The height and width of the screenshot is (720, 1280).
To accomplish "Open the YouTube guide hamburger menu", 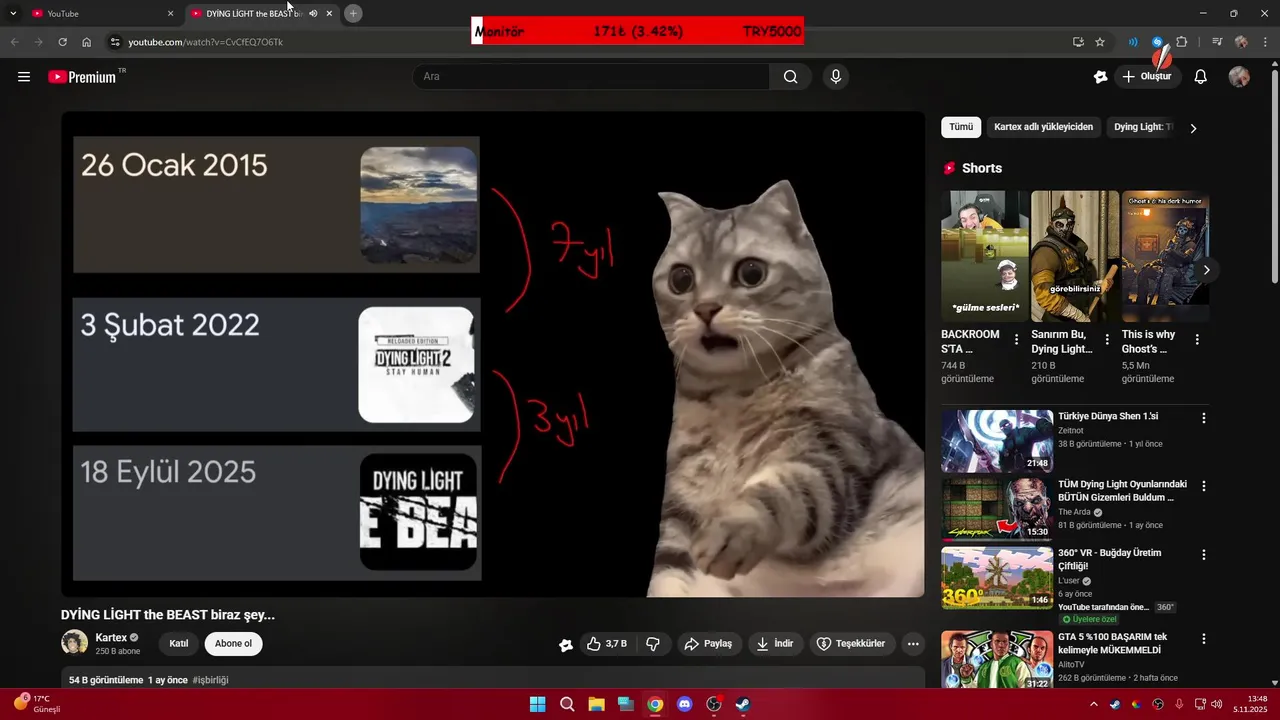I will (x=24, y=77).
